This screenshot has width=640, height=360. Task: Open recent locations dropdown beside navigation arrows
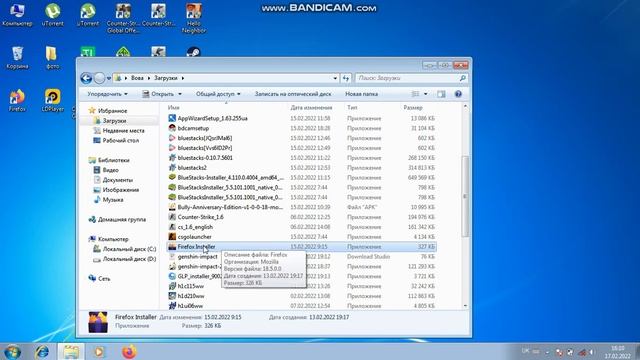point(109,78)
